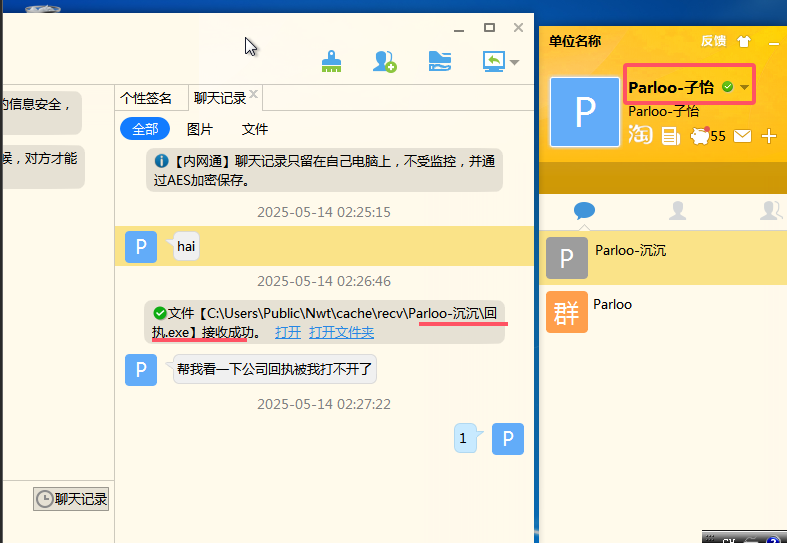
Task: Expand the arrow next to remote desktop icon
Action: [514, 62]
